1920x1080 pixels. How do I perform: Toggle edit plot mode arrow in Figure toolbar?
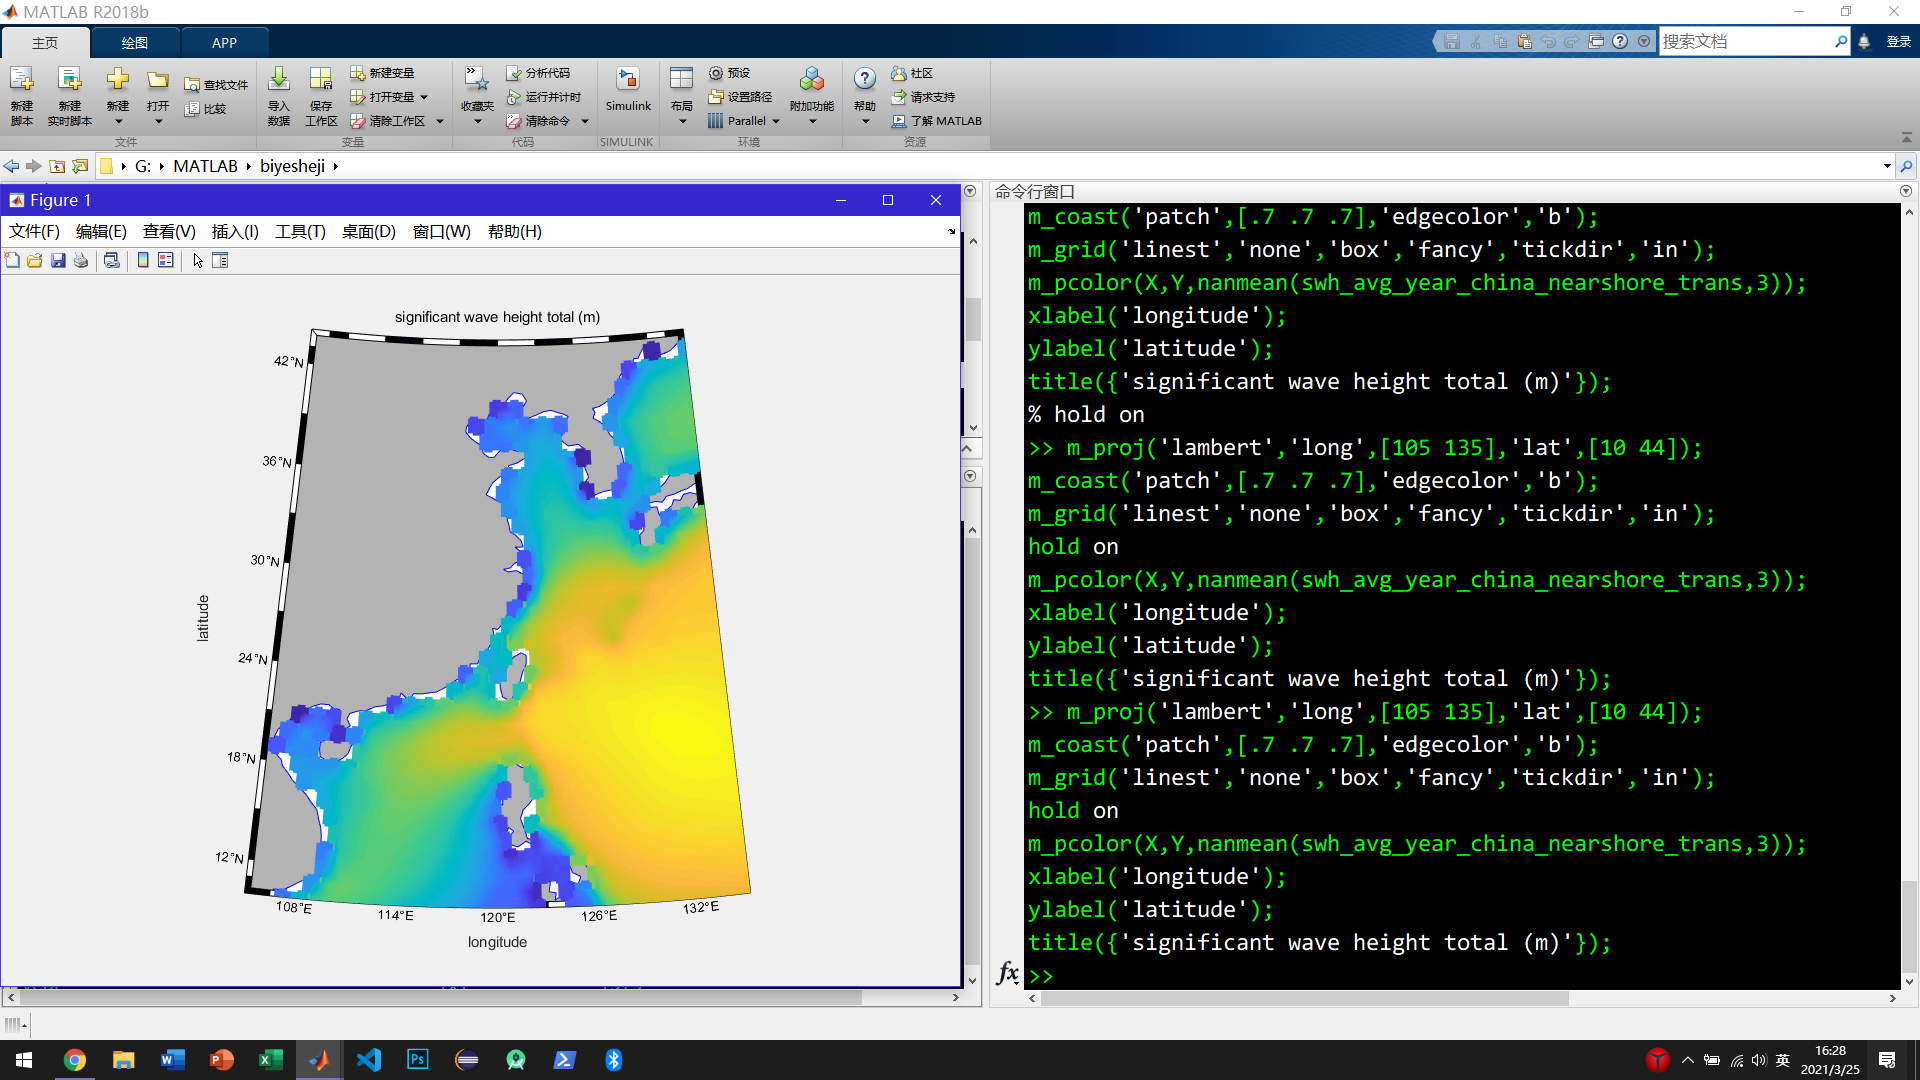click(197, 260)
